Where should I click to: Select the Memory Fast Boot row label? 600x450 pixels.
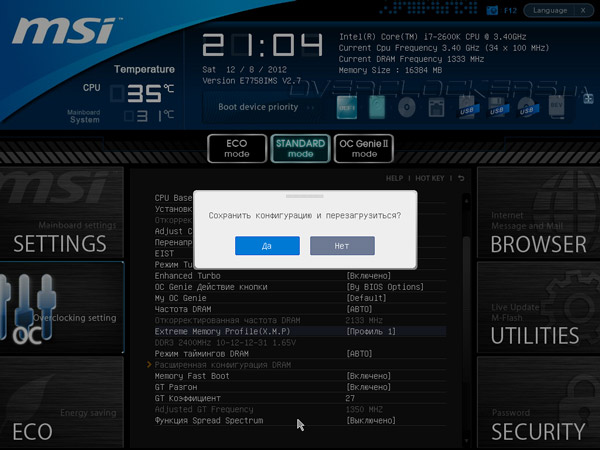[192, 376]
